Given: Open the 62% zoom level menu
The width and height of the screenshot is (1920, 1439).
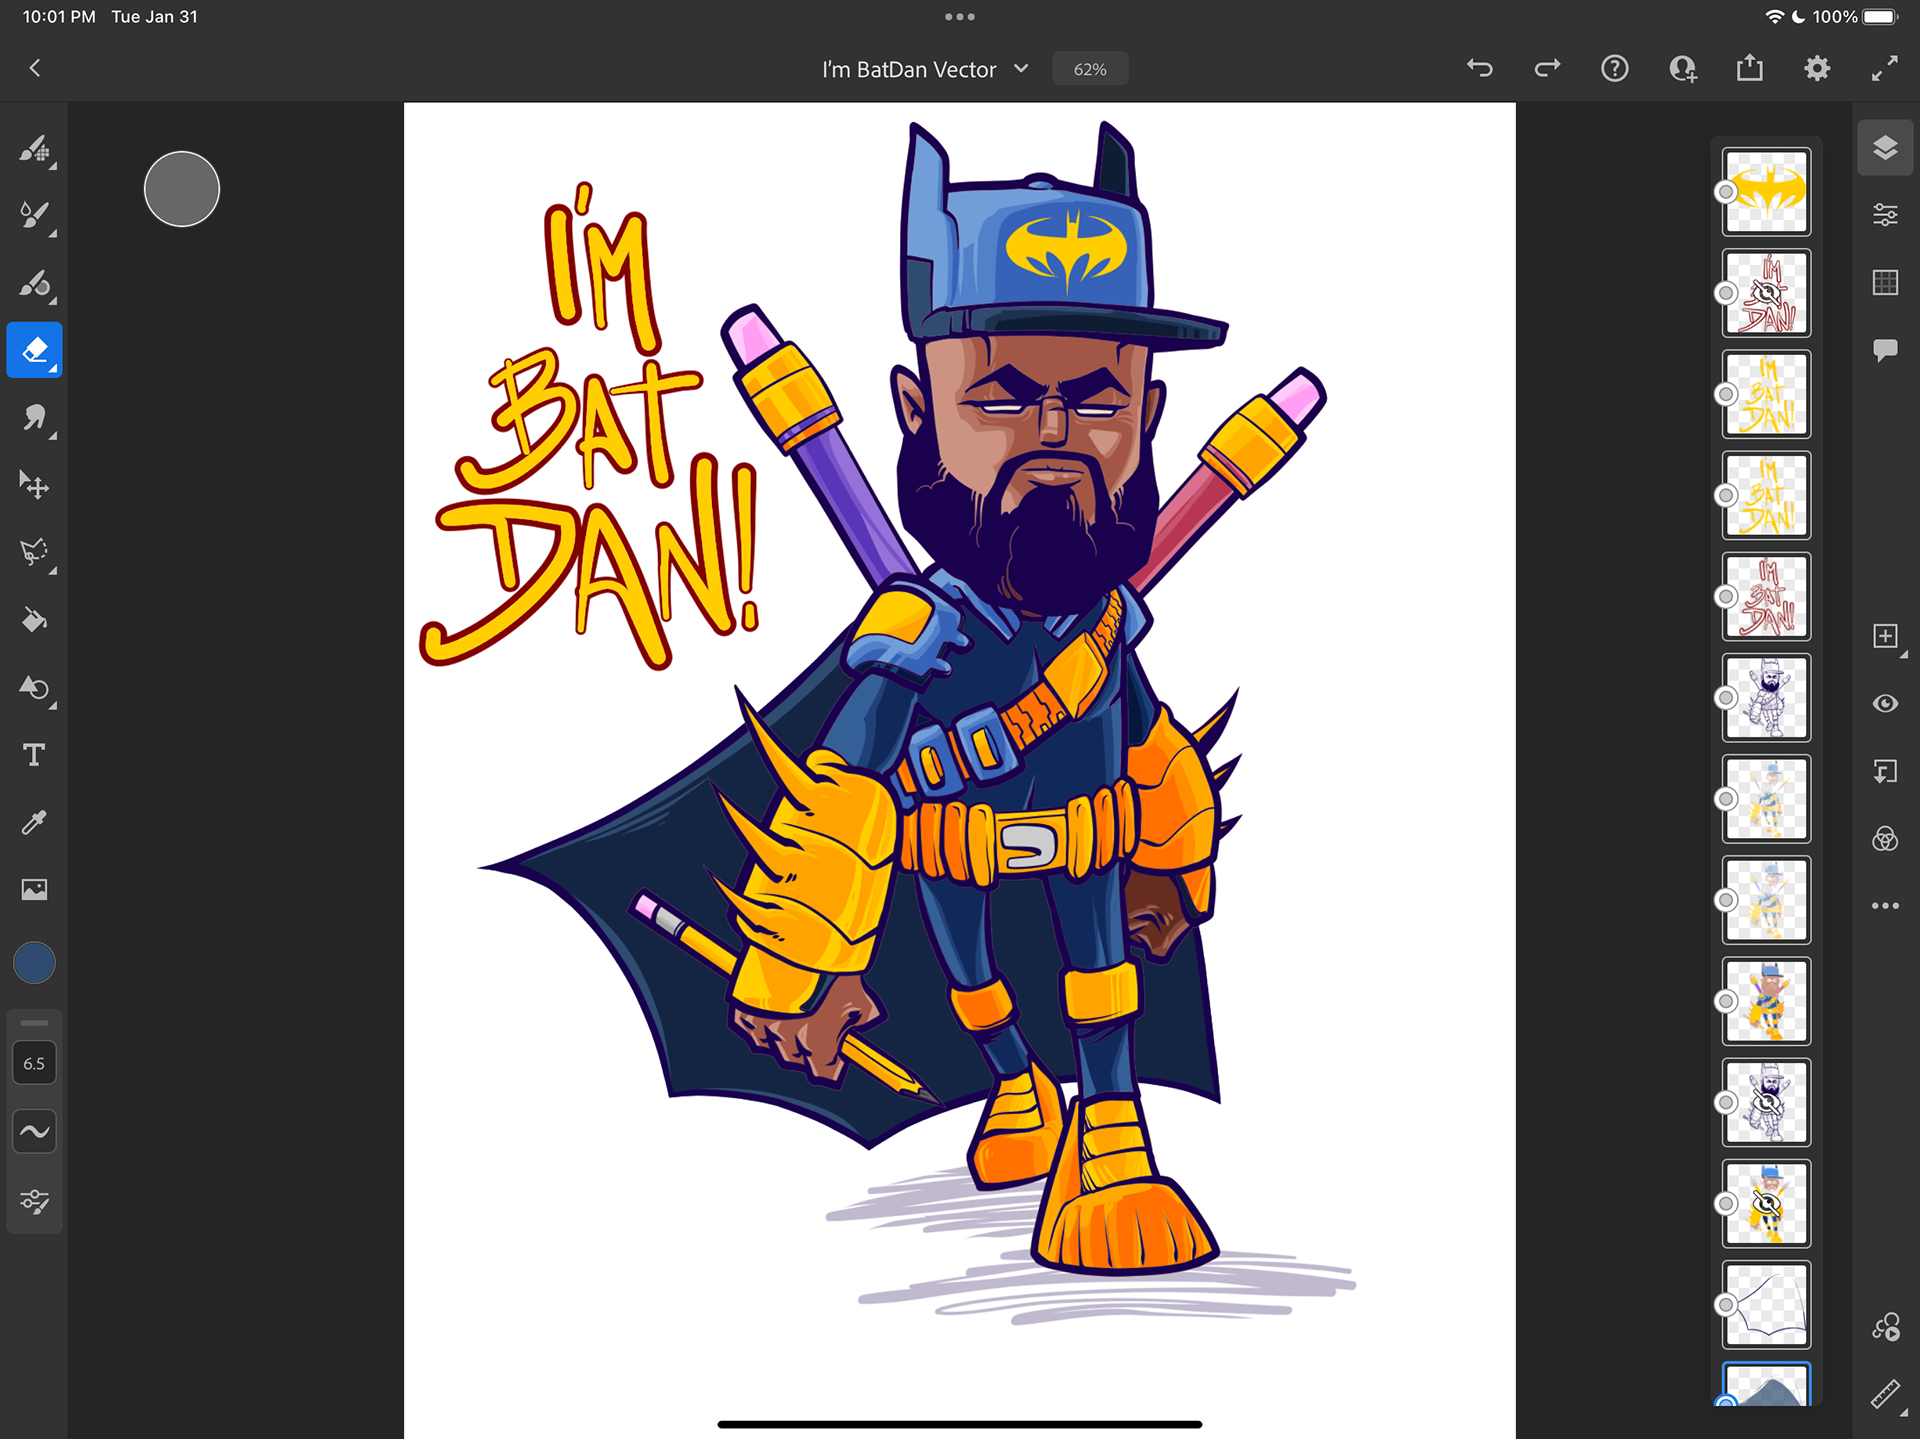Looking at the screenshot, I should tap(1090, 69).
